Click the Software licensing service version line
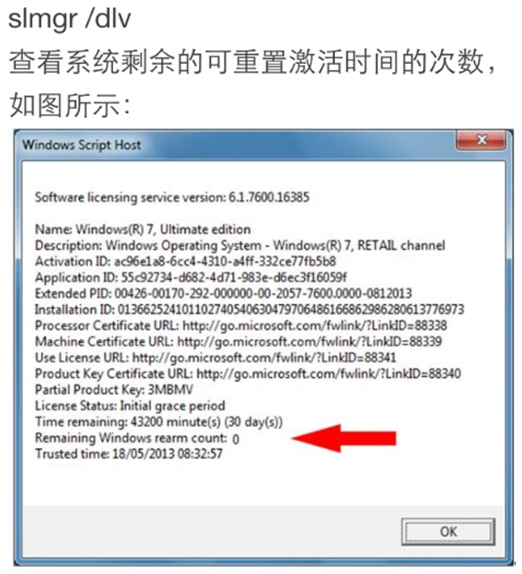The image size is (522, 574). click(172, 197)
